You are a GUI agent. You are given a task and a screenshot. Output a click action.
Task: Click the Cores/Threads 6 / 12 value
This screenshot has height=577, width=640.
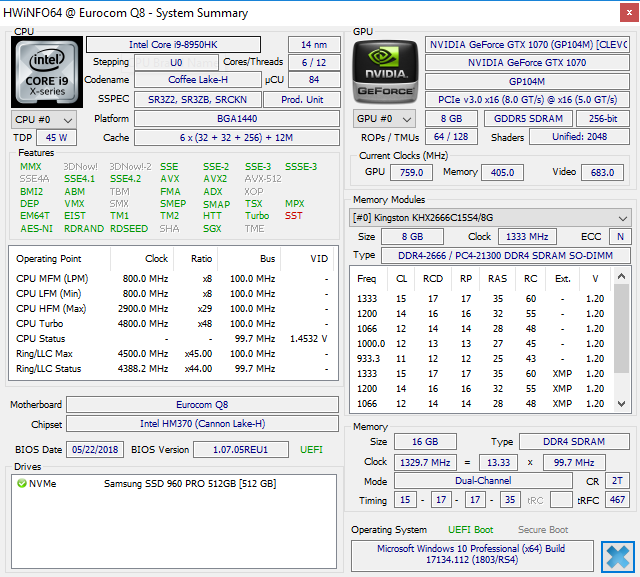pos(314,62)
